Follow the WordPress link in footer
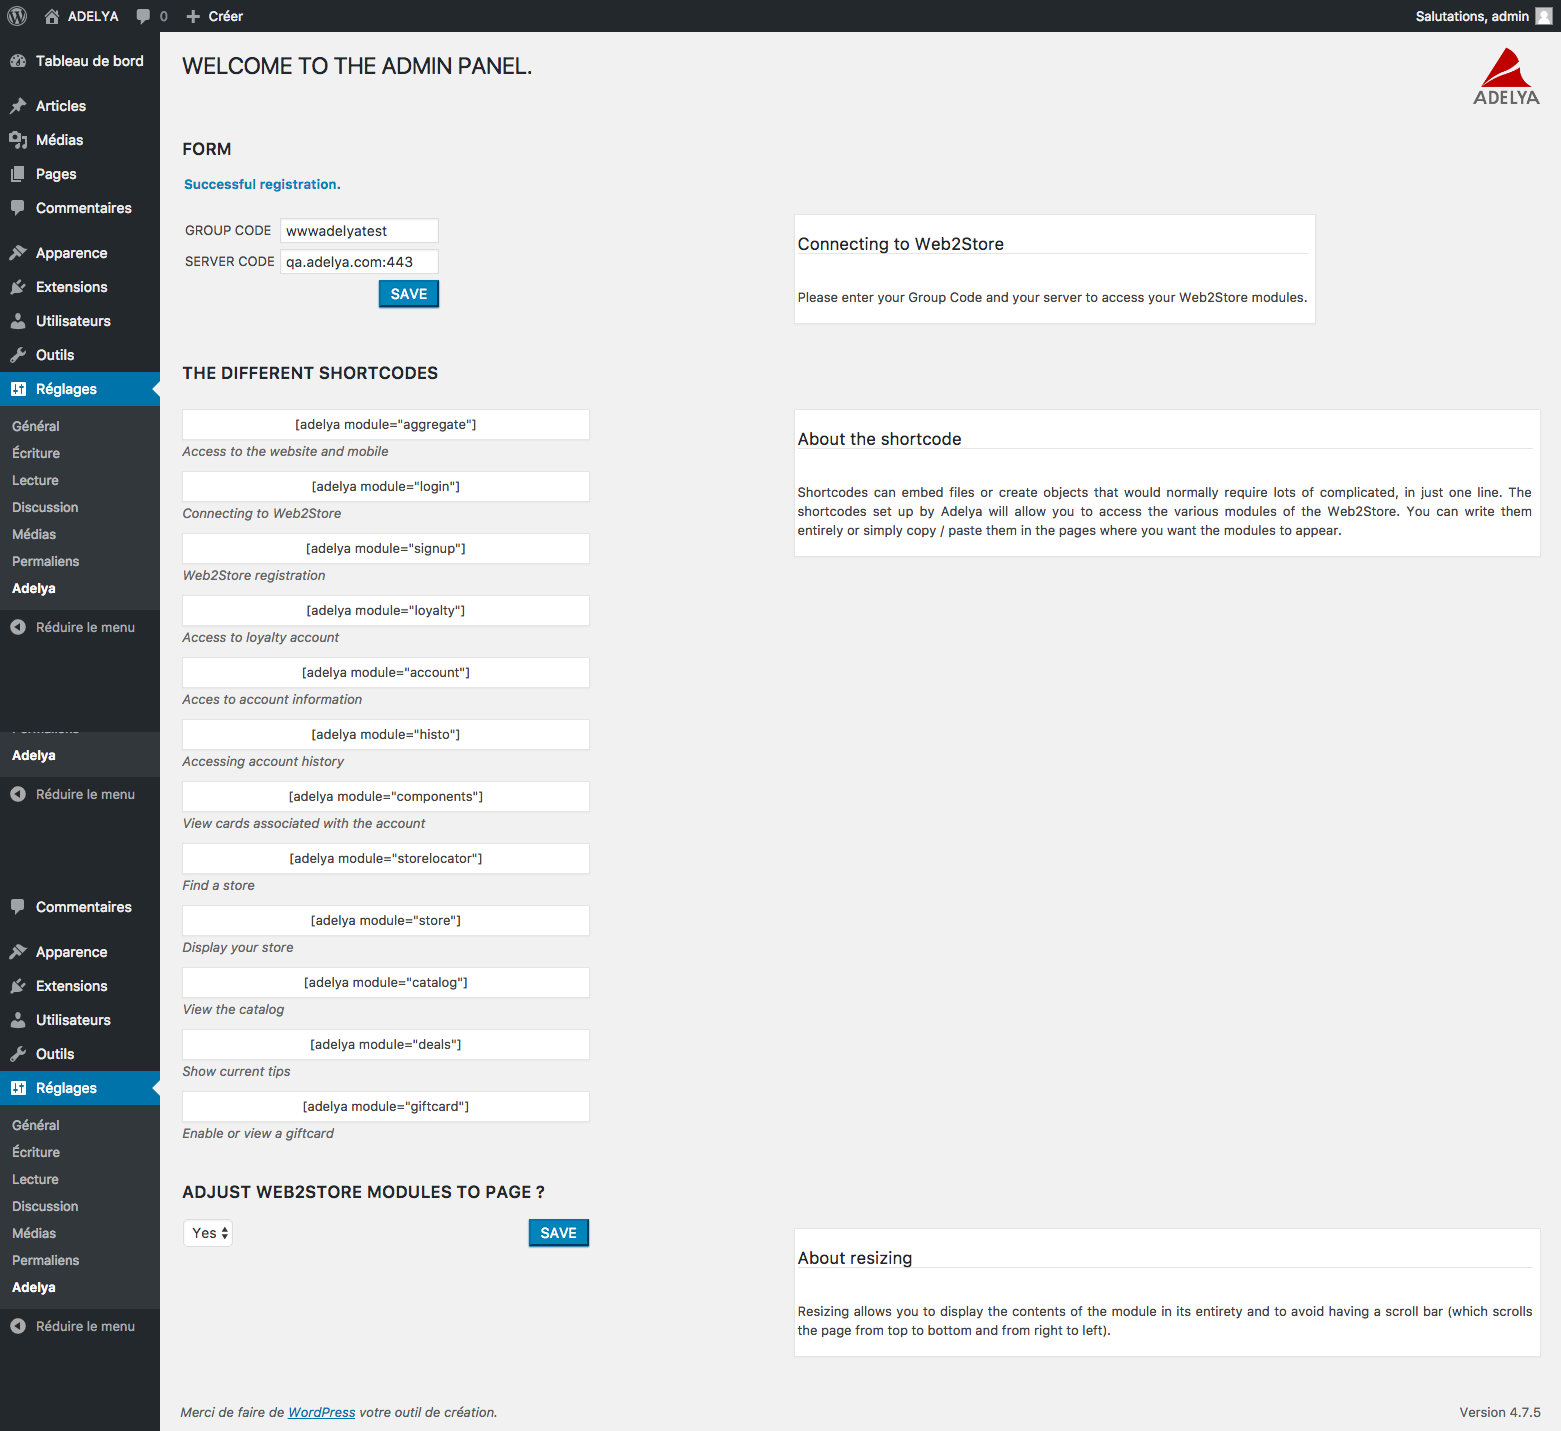 click(322, 1412)
